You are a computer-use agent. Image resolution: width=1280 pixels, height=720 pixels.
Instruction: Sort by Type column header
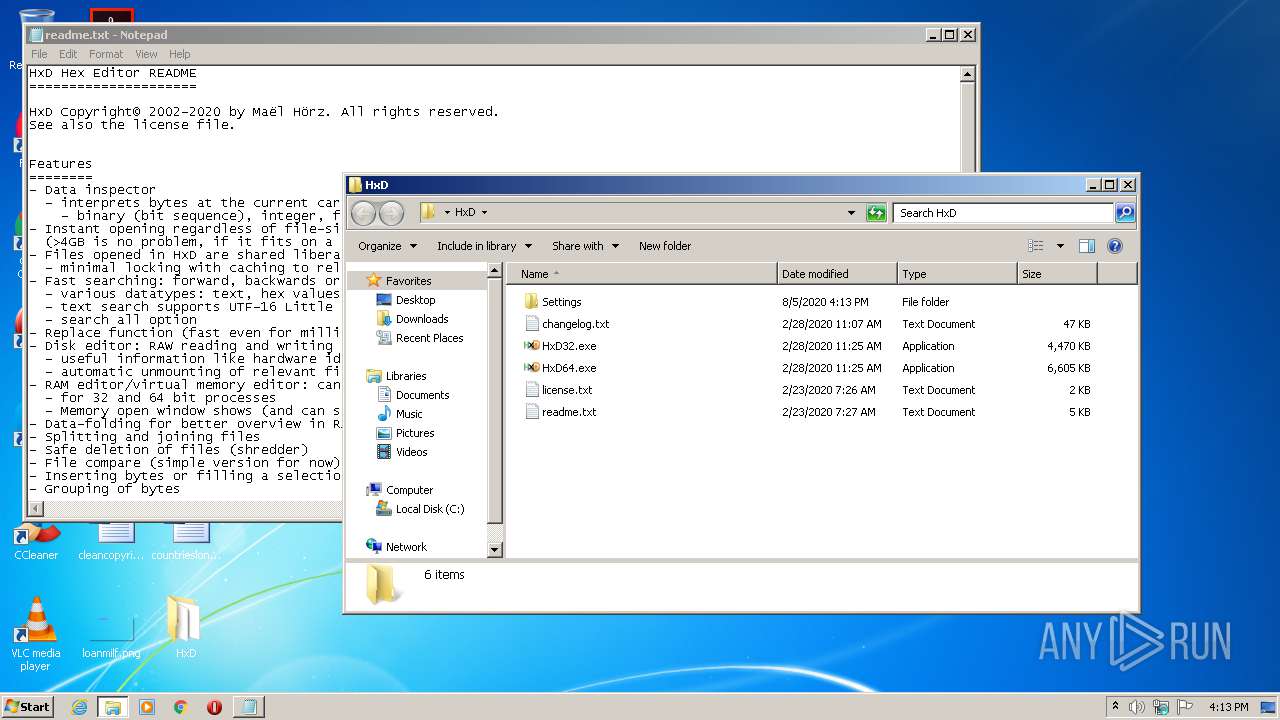tap(957, 274)
